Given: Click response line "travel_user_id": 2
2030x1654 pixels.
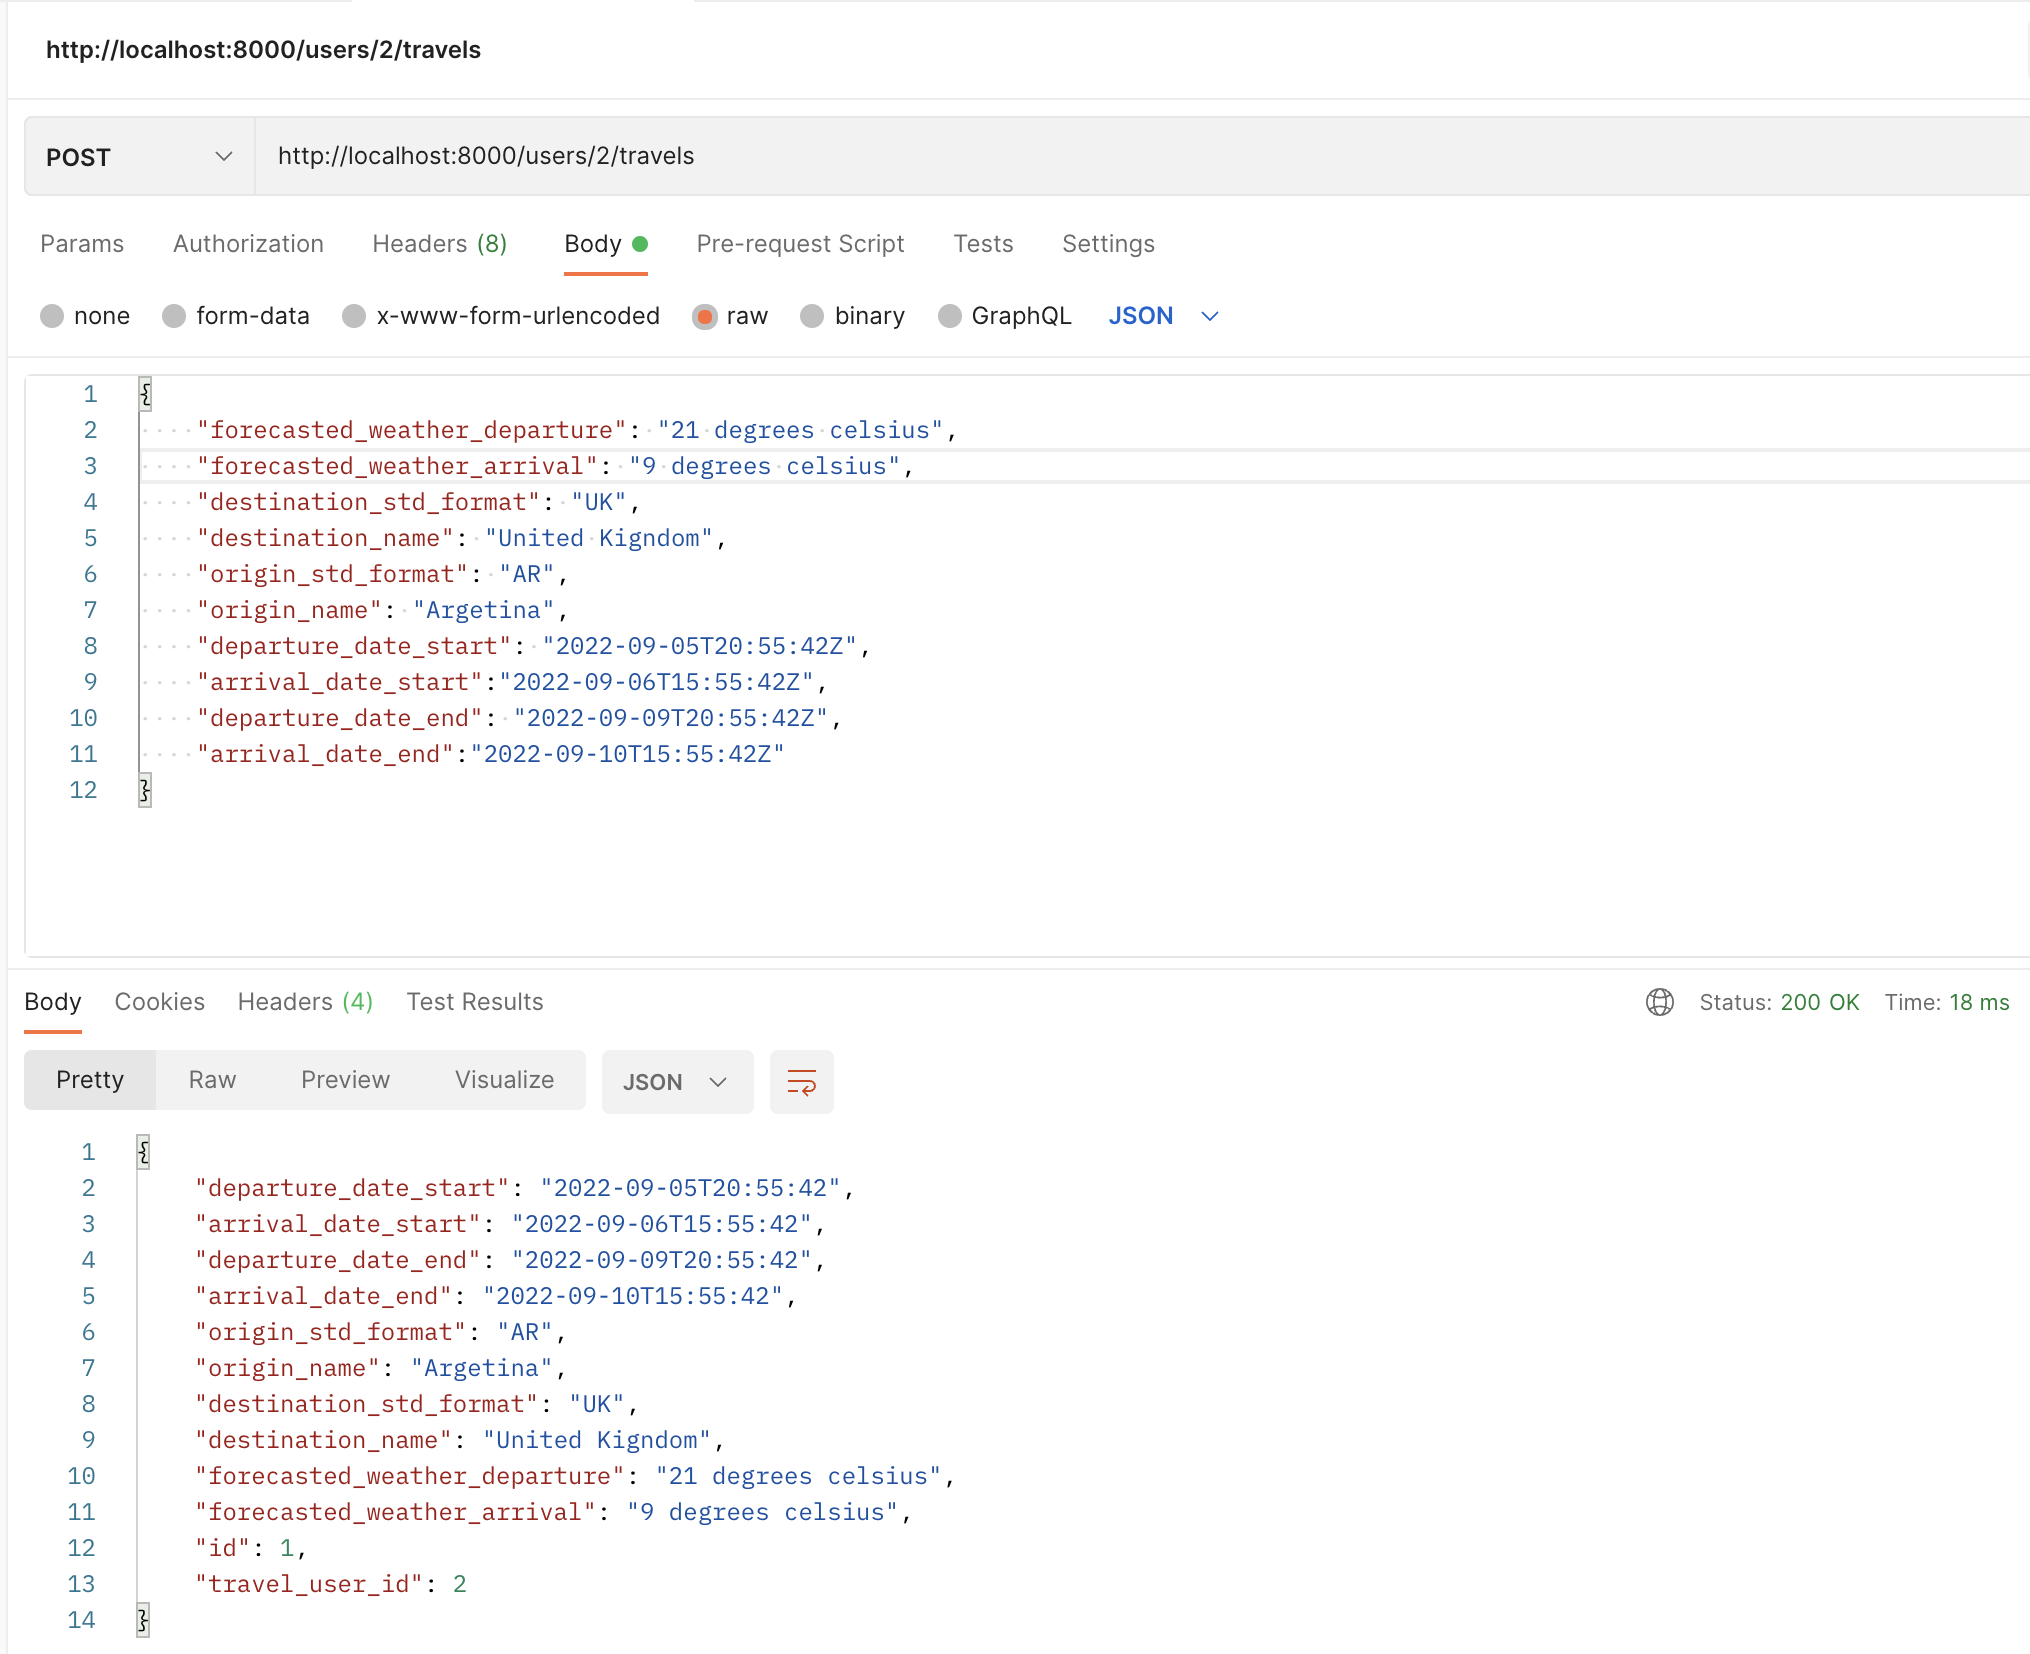Looking at the screenshot, I should 331,1584.
